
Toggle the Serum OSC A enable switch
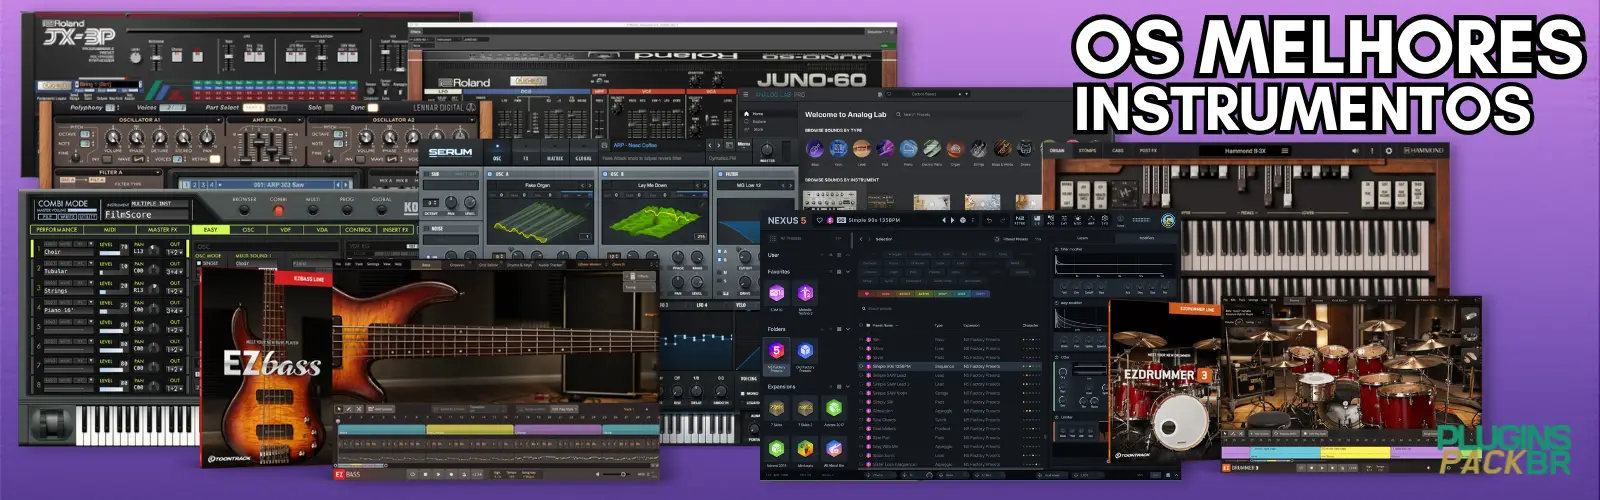490,174
